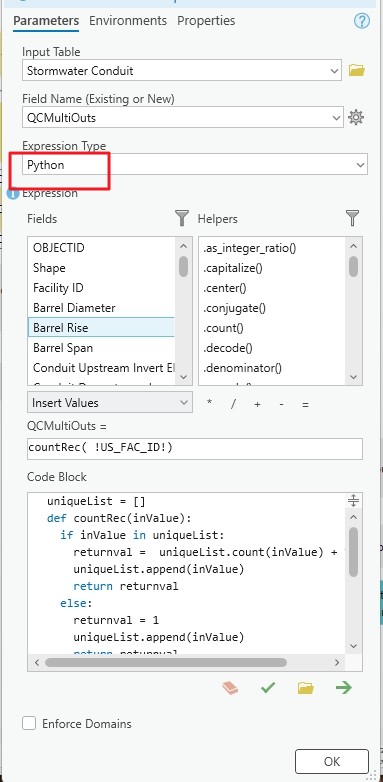Choose .as_integer_ratio() helper
This screenshot has height=782, width=383.
point(272,248)
